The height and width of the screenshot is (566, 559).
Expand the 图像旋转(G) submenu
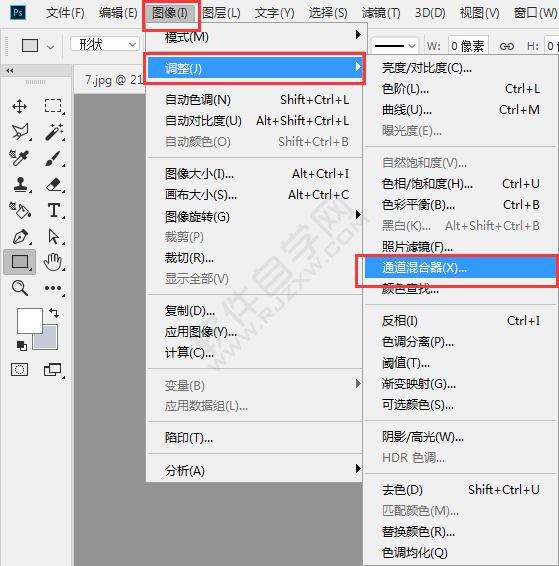pos(254,217)
